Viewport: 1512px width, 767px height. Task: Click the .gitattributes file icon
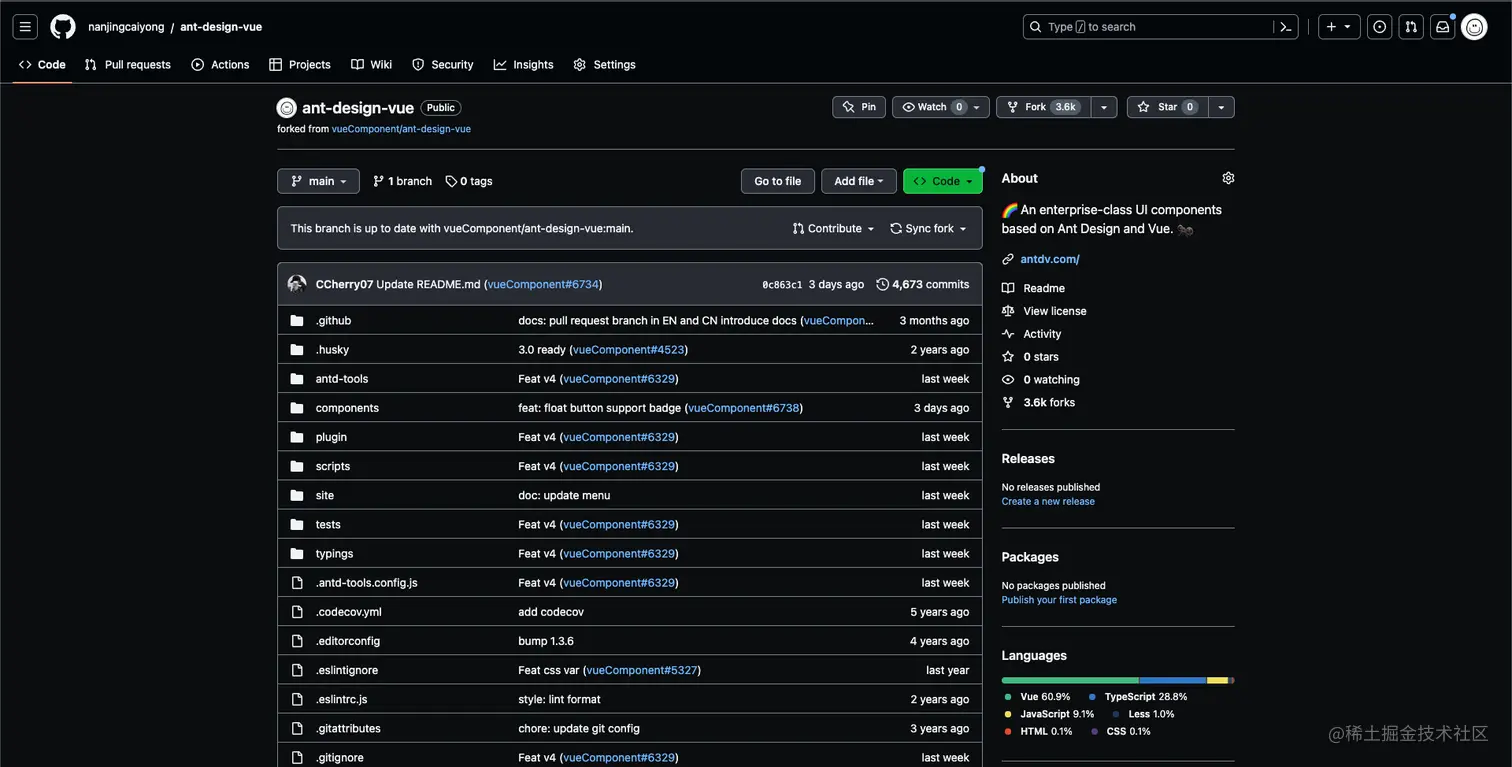297,728
